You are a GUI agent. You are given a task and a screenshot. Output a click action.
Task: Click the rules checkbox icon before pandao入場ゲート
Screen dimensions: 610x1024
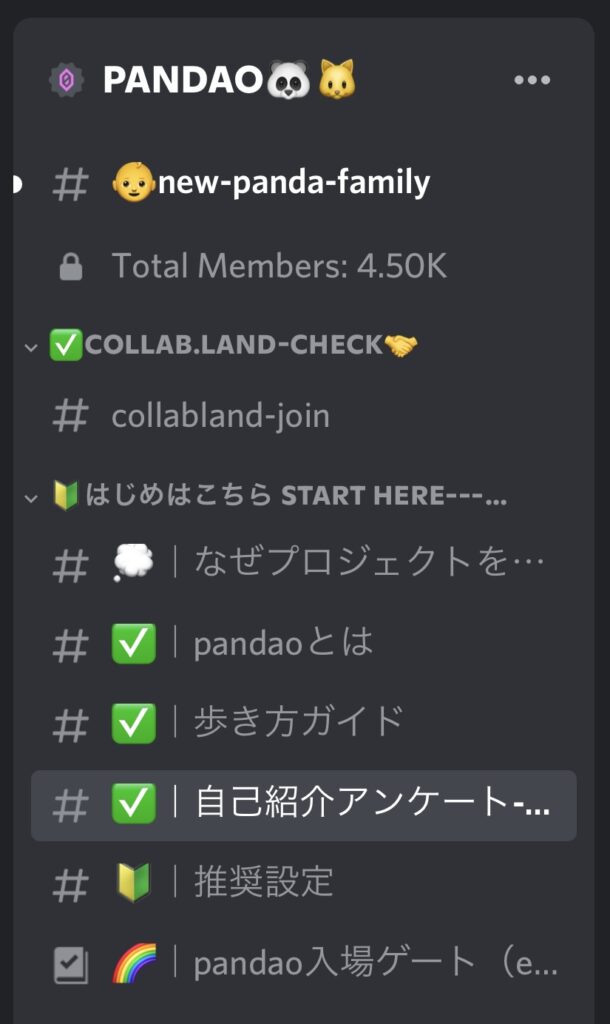[71, 965]
